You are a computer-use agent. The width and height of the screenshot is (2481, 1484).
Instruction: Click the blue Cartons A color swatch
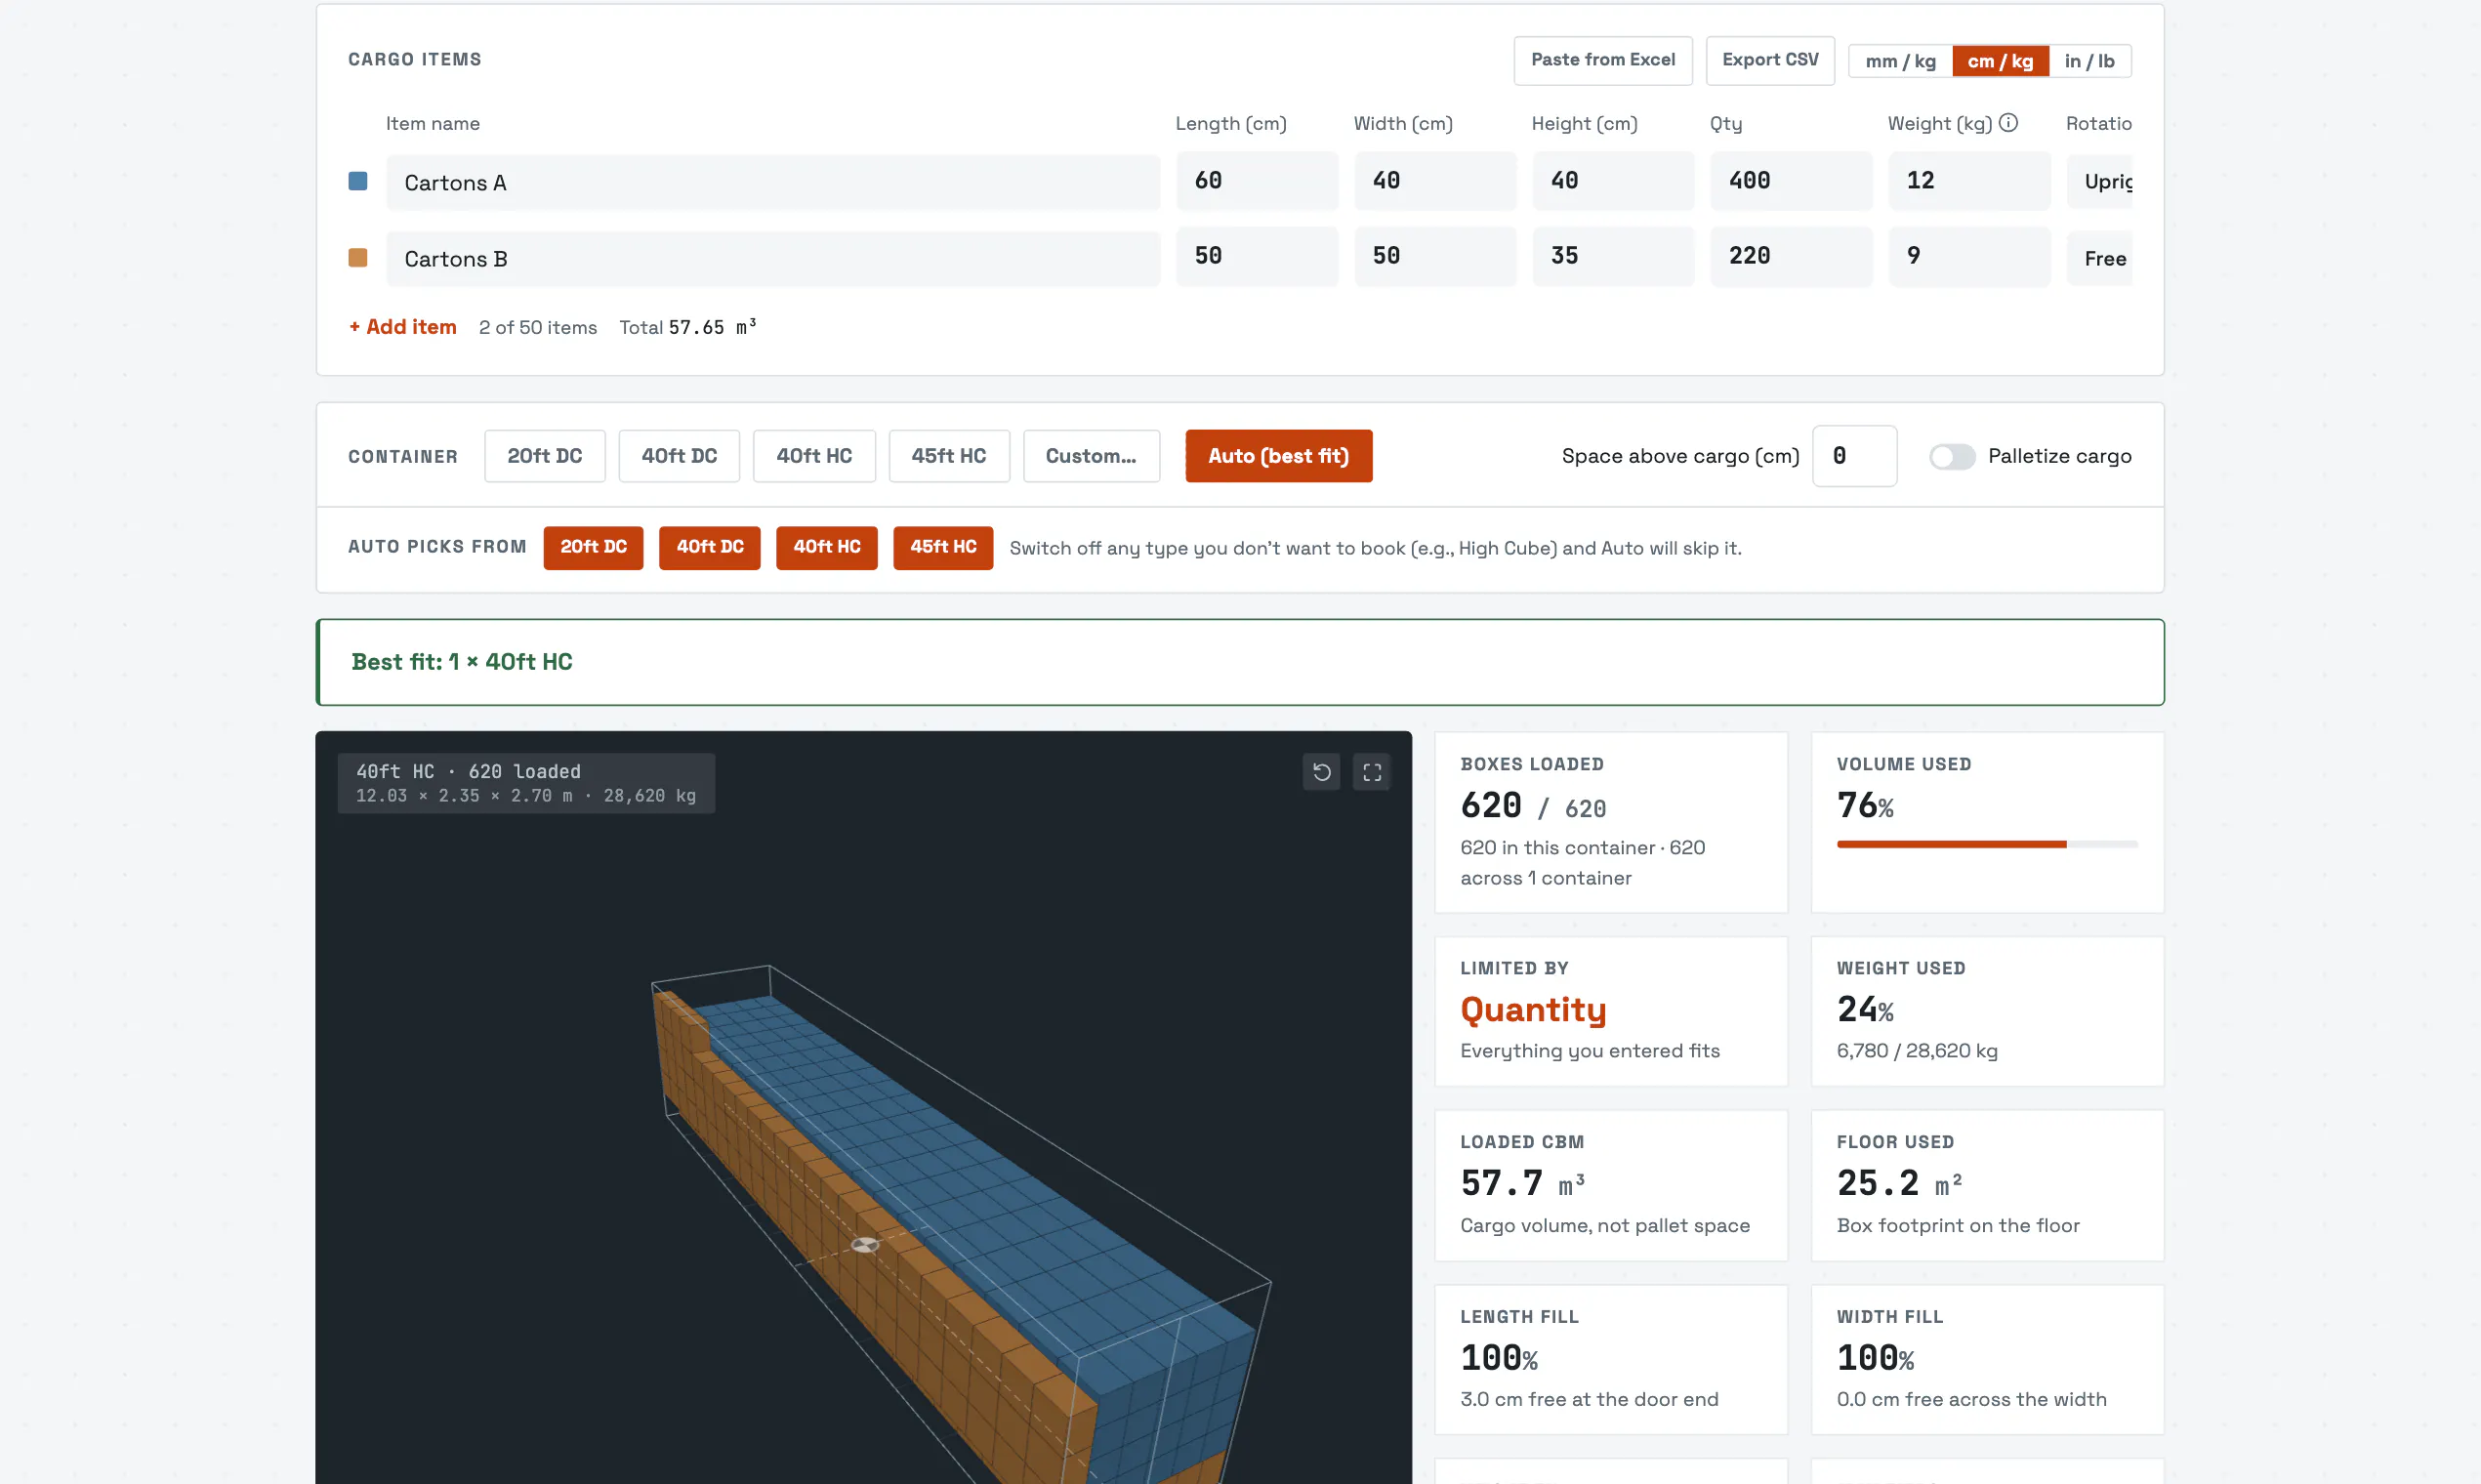tap(357, 181)
